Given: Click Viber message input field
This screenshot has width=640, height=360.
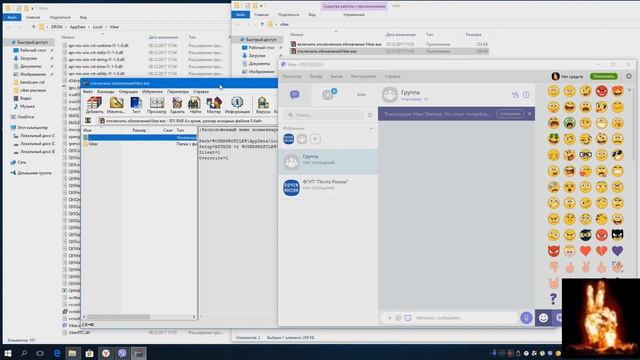Looking at the screenshot, I should click(x=464, y=318).
